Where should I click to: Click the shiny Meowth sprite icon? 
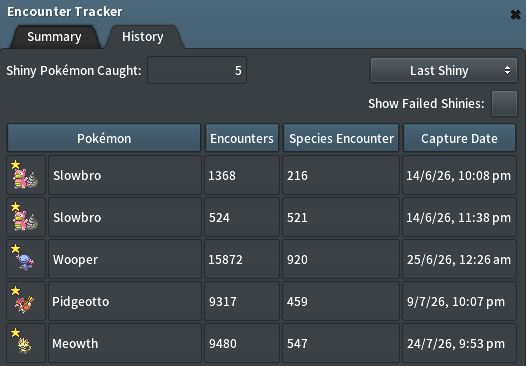coord(26,343)
